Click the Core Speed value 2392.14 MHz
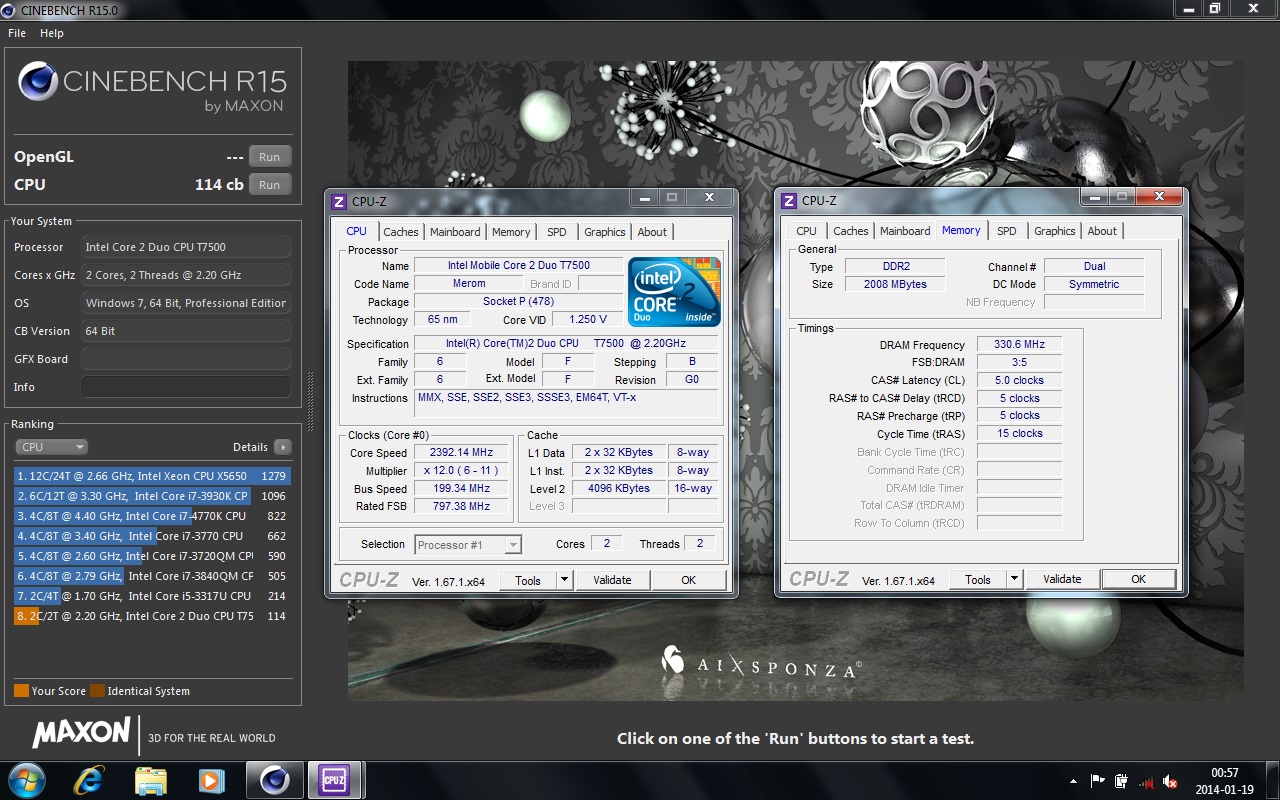1280x800 pixels. point(461,453)
